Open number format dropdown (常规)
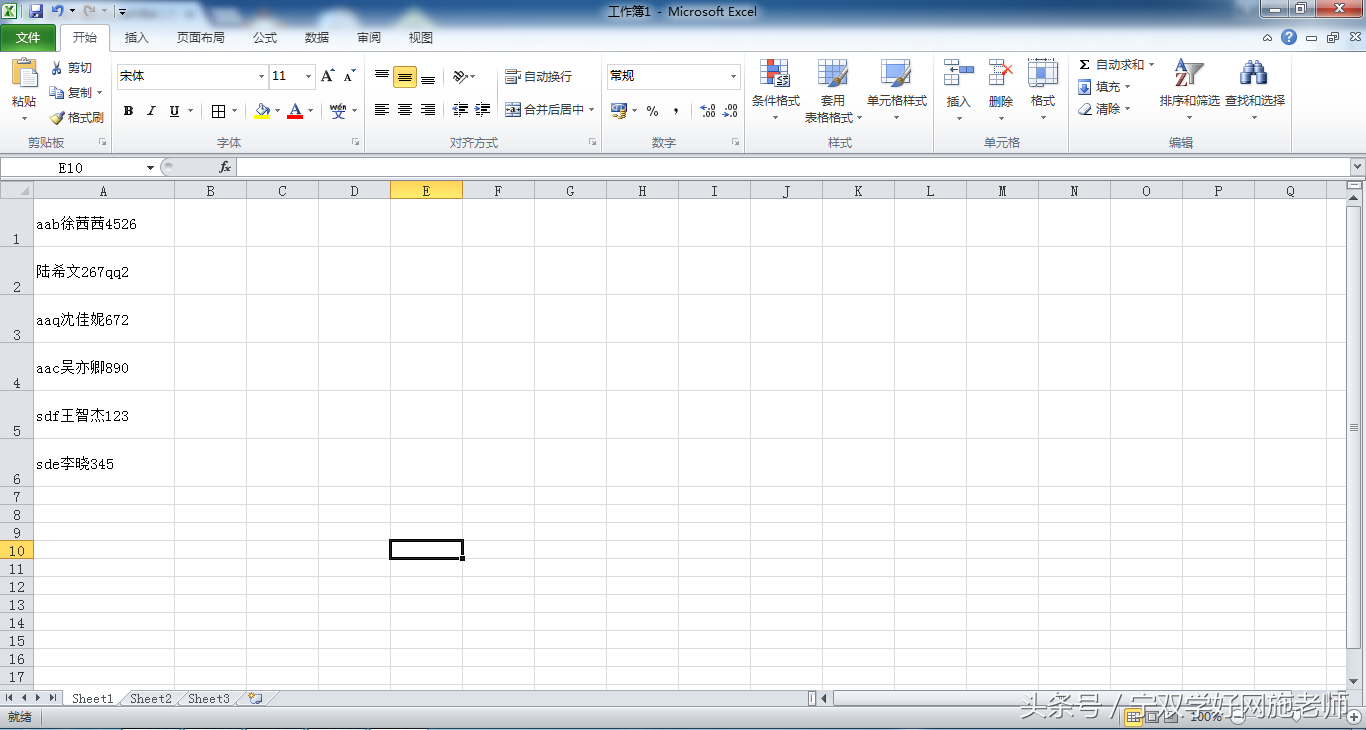The height and width of the screenshot is (730, 1366). pyautogui.click(x=733, y=76)
